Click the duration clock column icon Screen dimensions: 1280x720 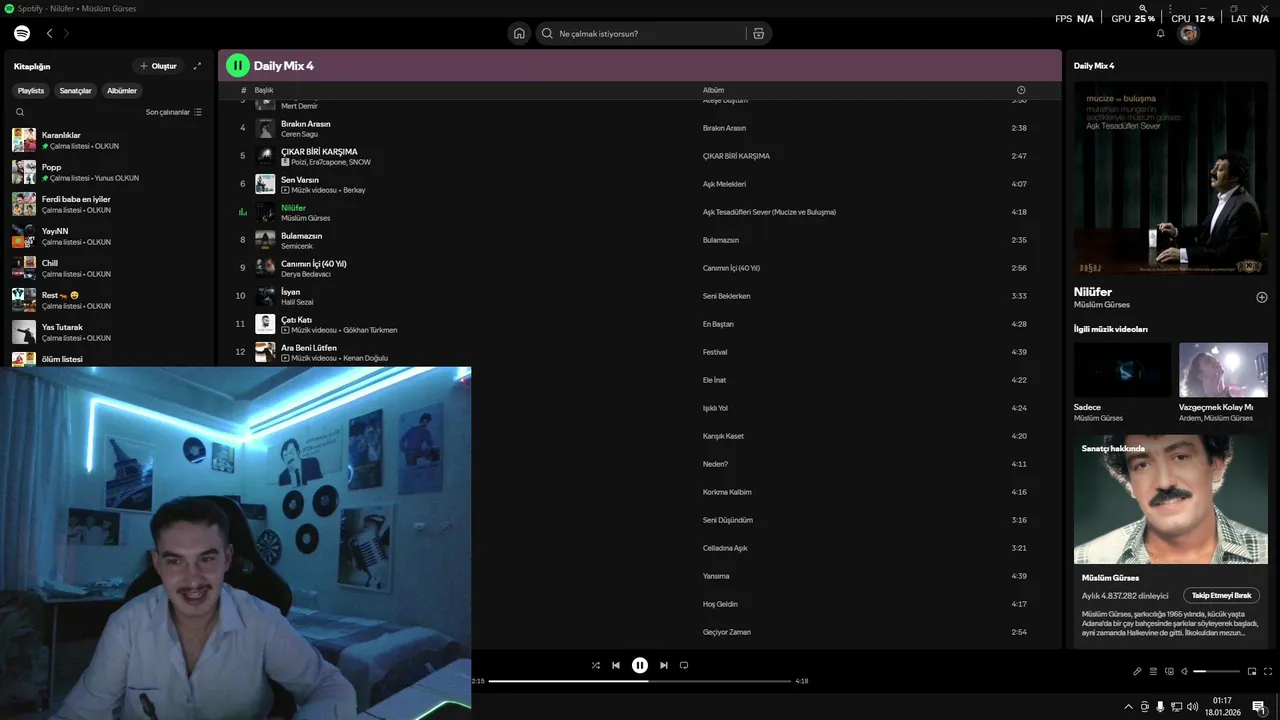click(1021, 90)
